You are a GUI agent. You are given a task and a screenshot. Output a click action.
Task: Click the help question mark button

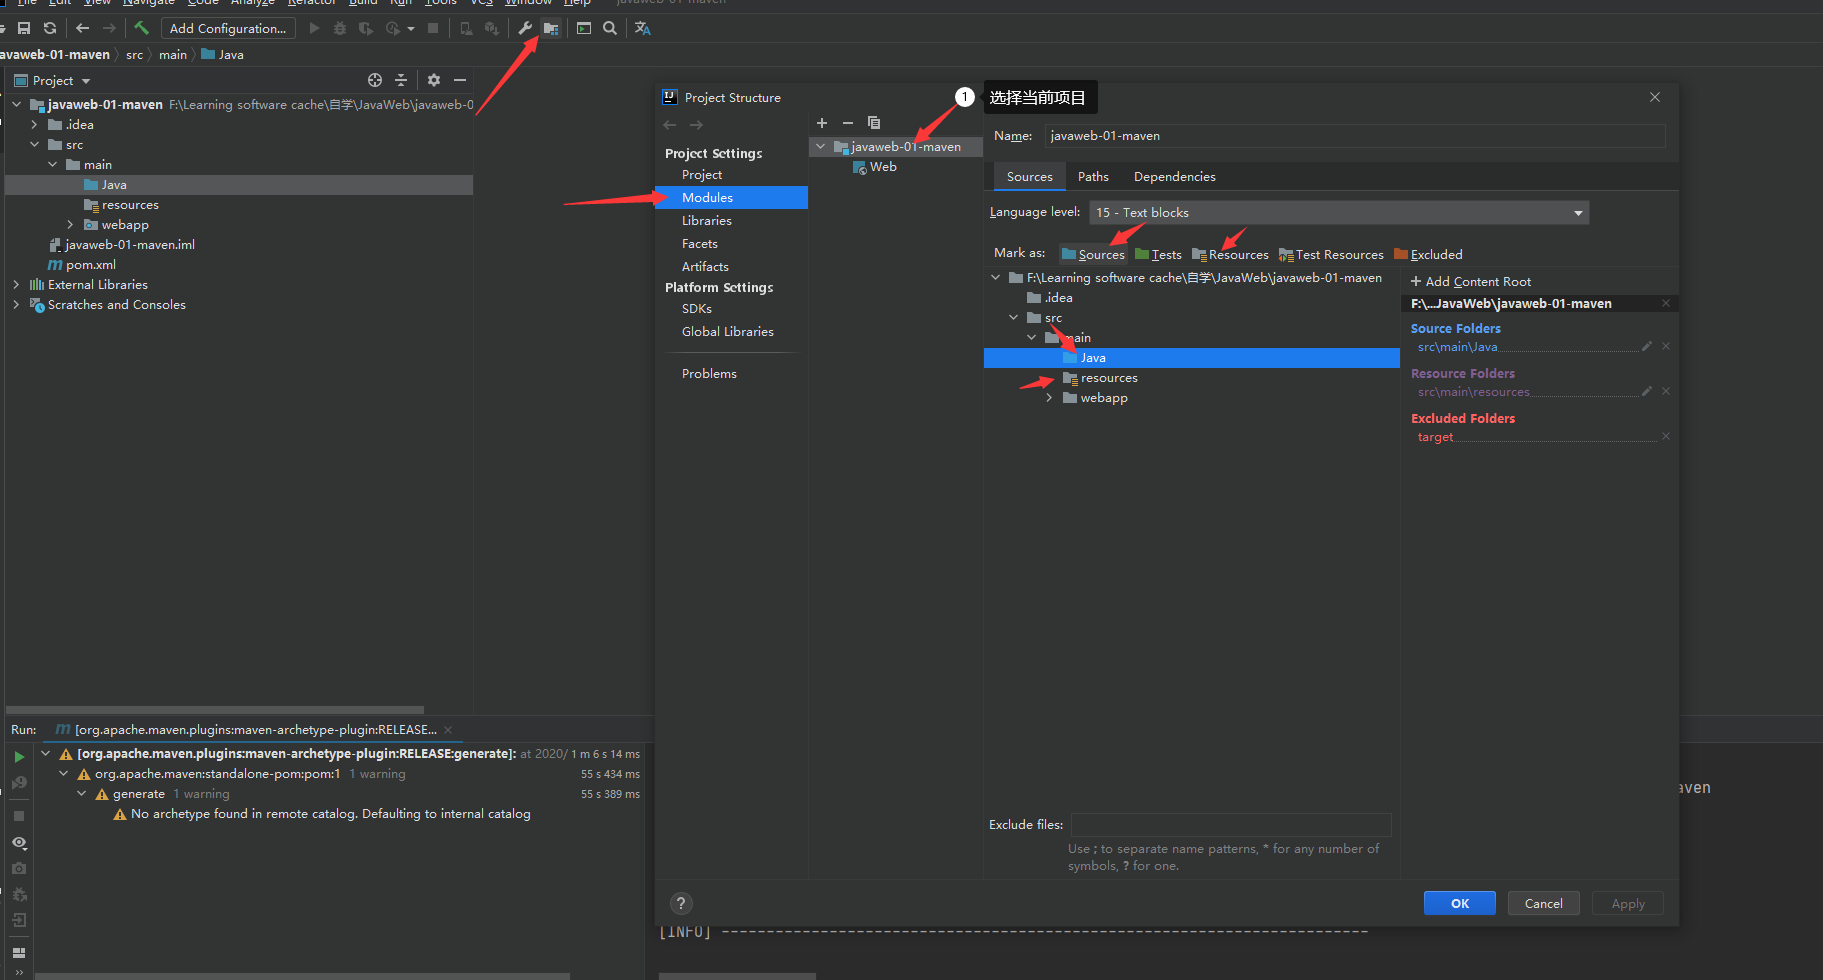681,903
